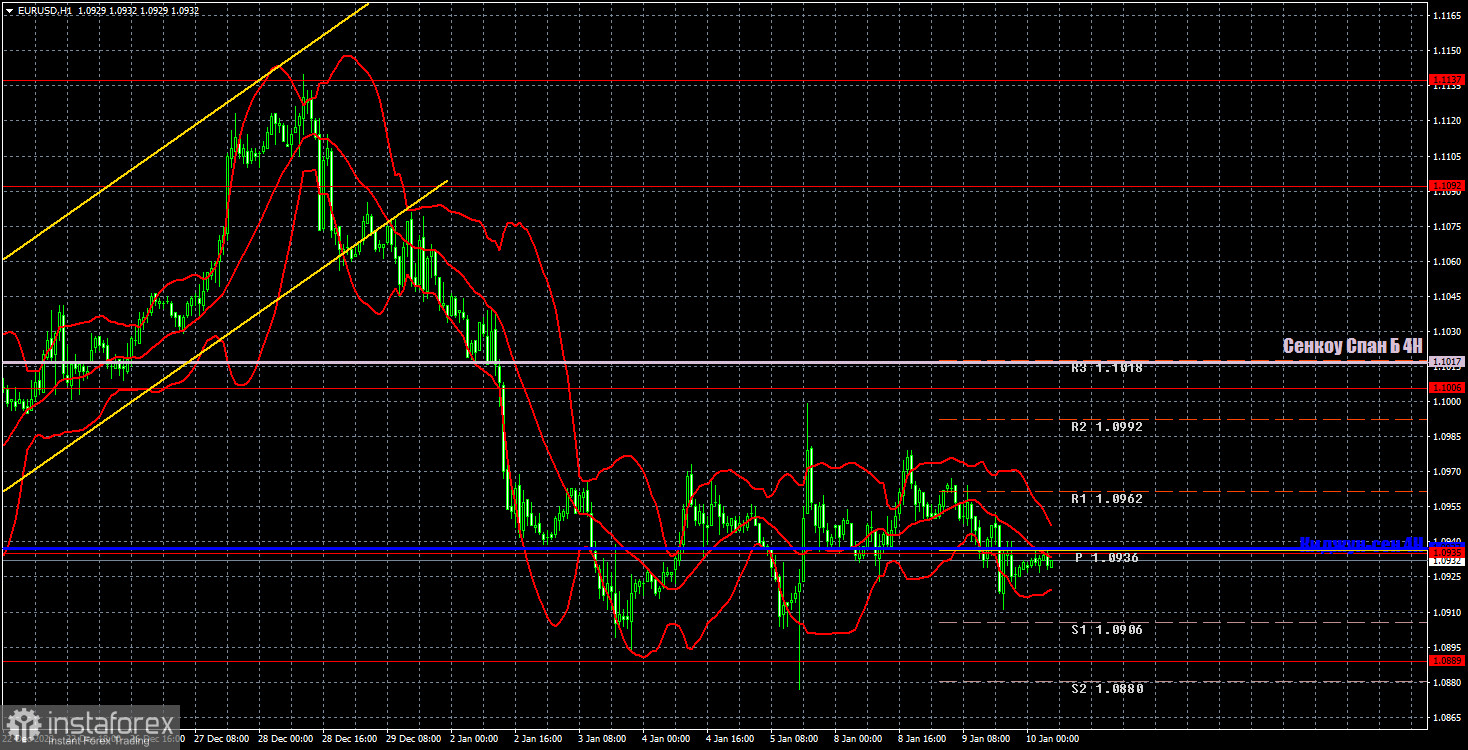This screenshot has width=1468, height=750.
Task: Click the EURUSD,H1 chart title text
Action: coord(44,10)
